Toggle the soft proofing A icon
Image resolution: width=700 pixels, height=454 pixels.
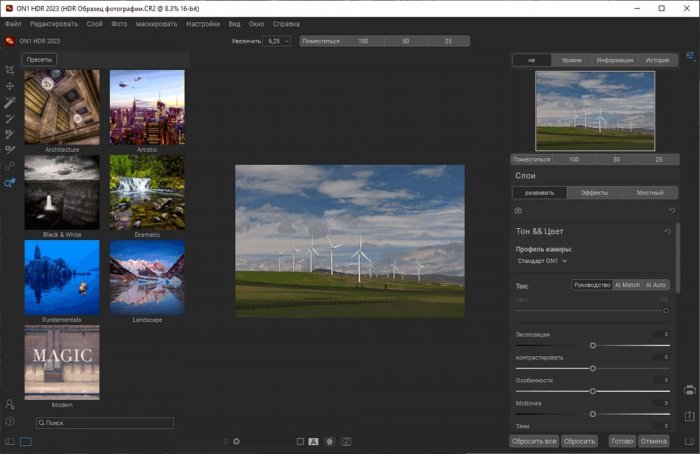point(313,442)
